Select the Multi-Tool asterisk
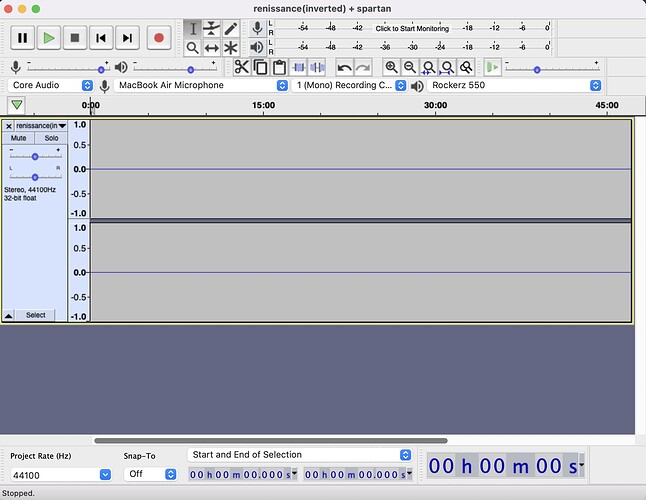The width and height of the screenshot is (646, 500). (230, 48)
